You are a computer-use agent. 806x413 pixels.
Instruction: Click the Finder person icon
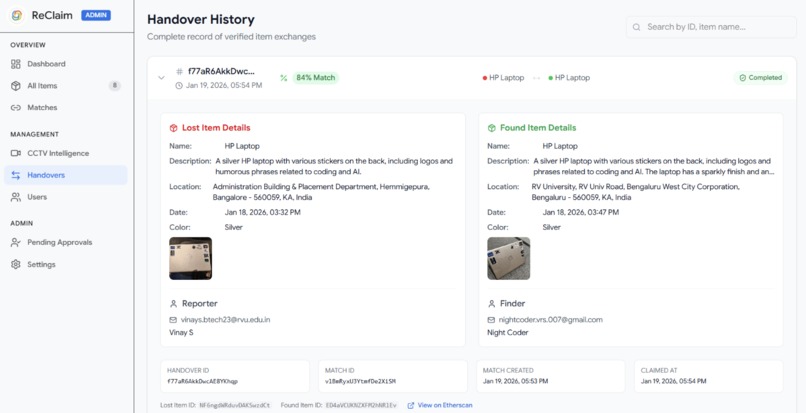[491, 304]
